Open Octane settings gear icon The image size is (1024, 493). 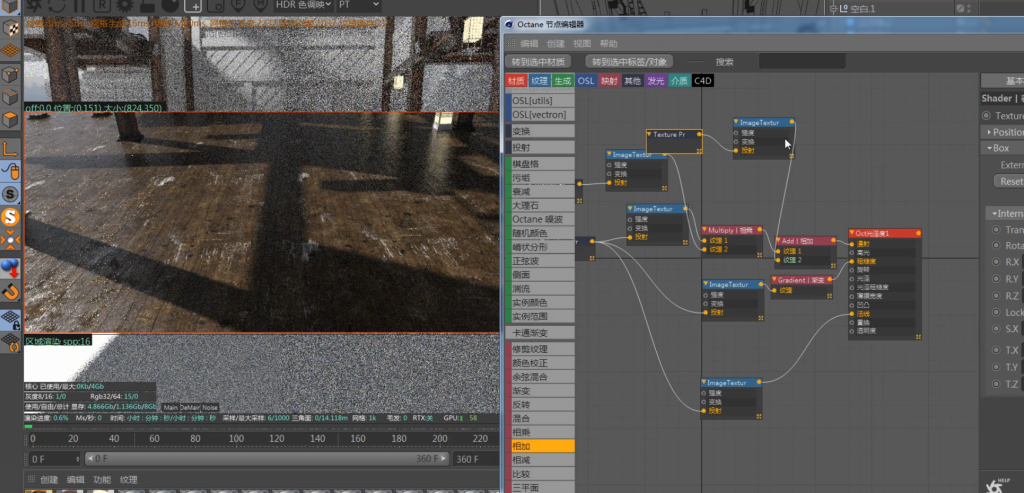point(124,5)
